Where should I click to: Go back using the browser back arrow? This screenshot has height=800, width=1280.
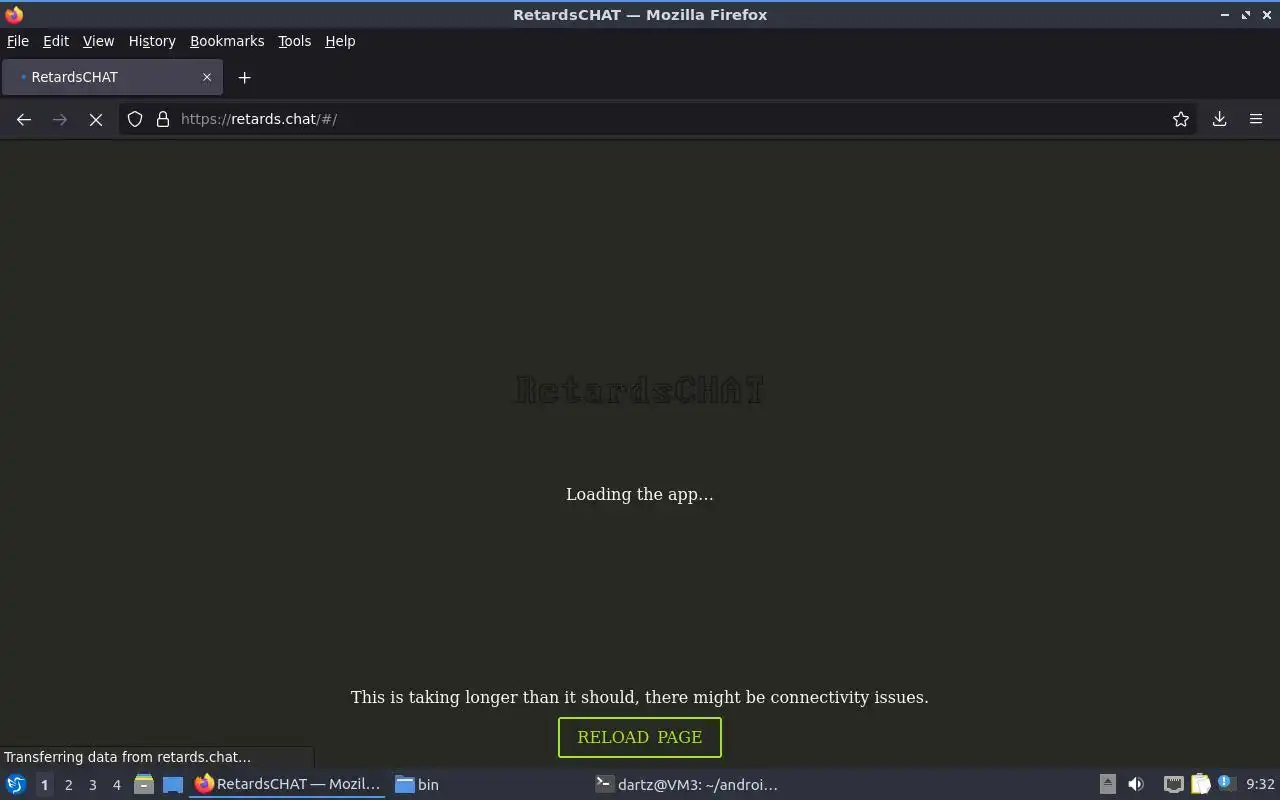click(24, 119)
